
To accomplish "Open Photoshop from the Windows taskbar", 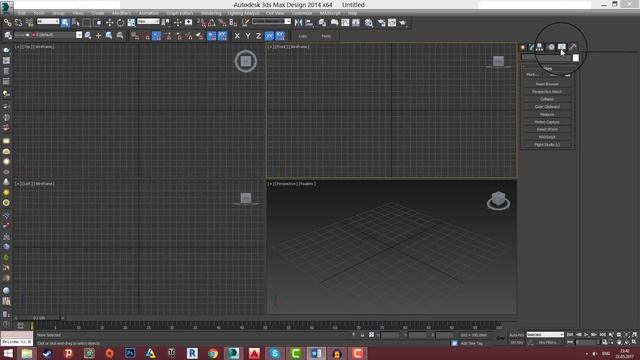I will [130, 353].
